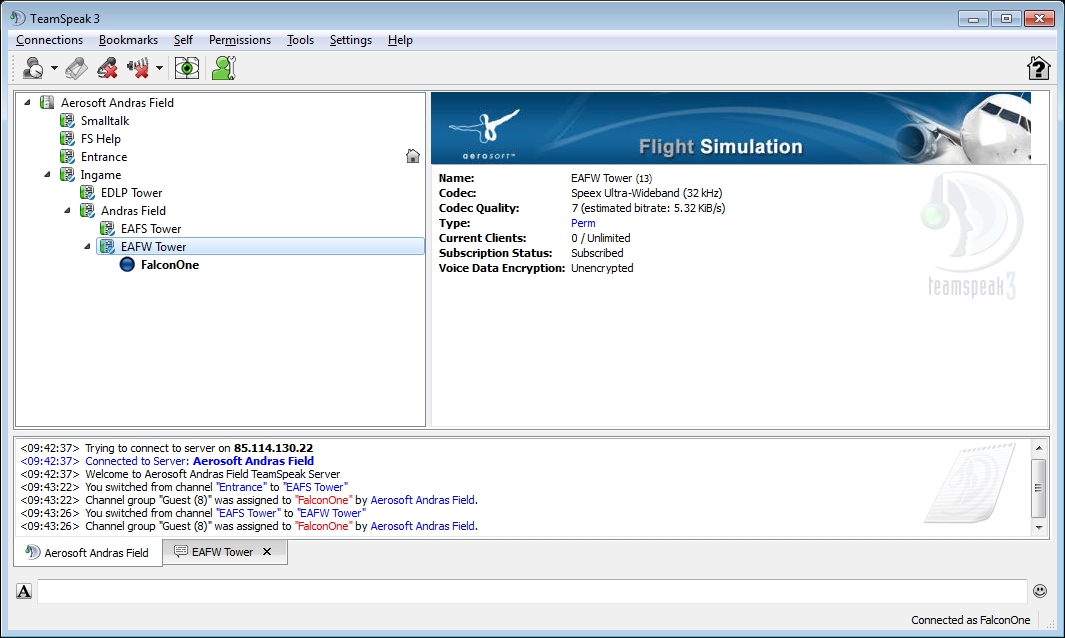Click the chat message input field
1065x638 pixels.
[532, 591]
